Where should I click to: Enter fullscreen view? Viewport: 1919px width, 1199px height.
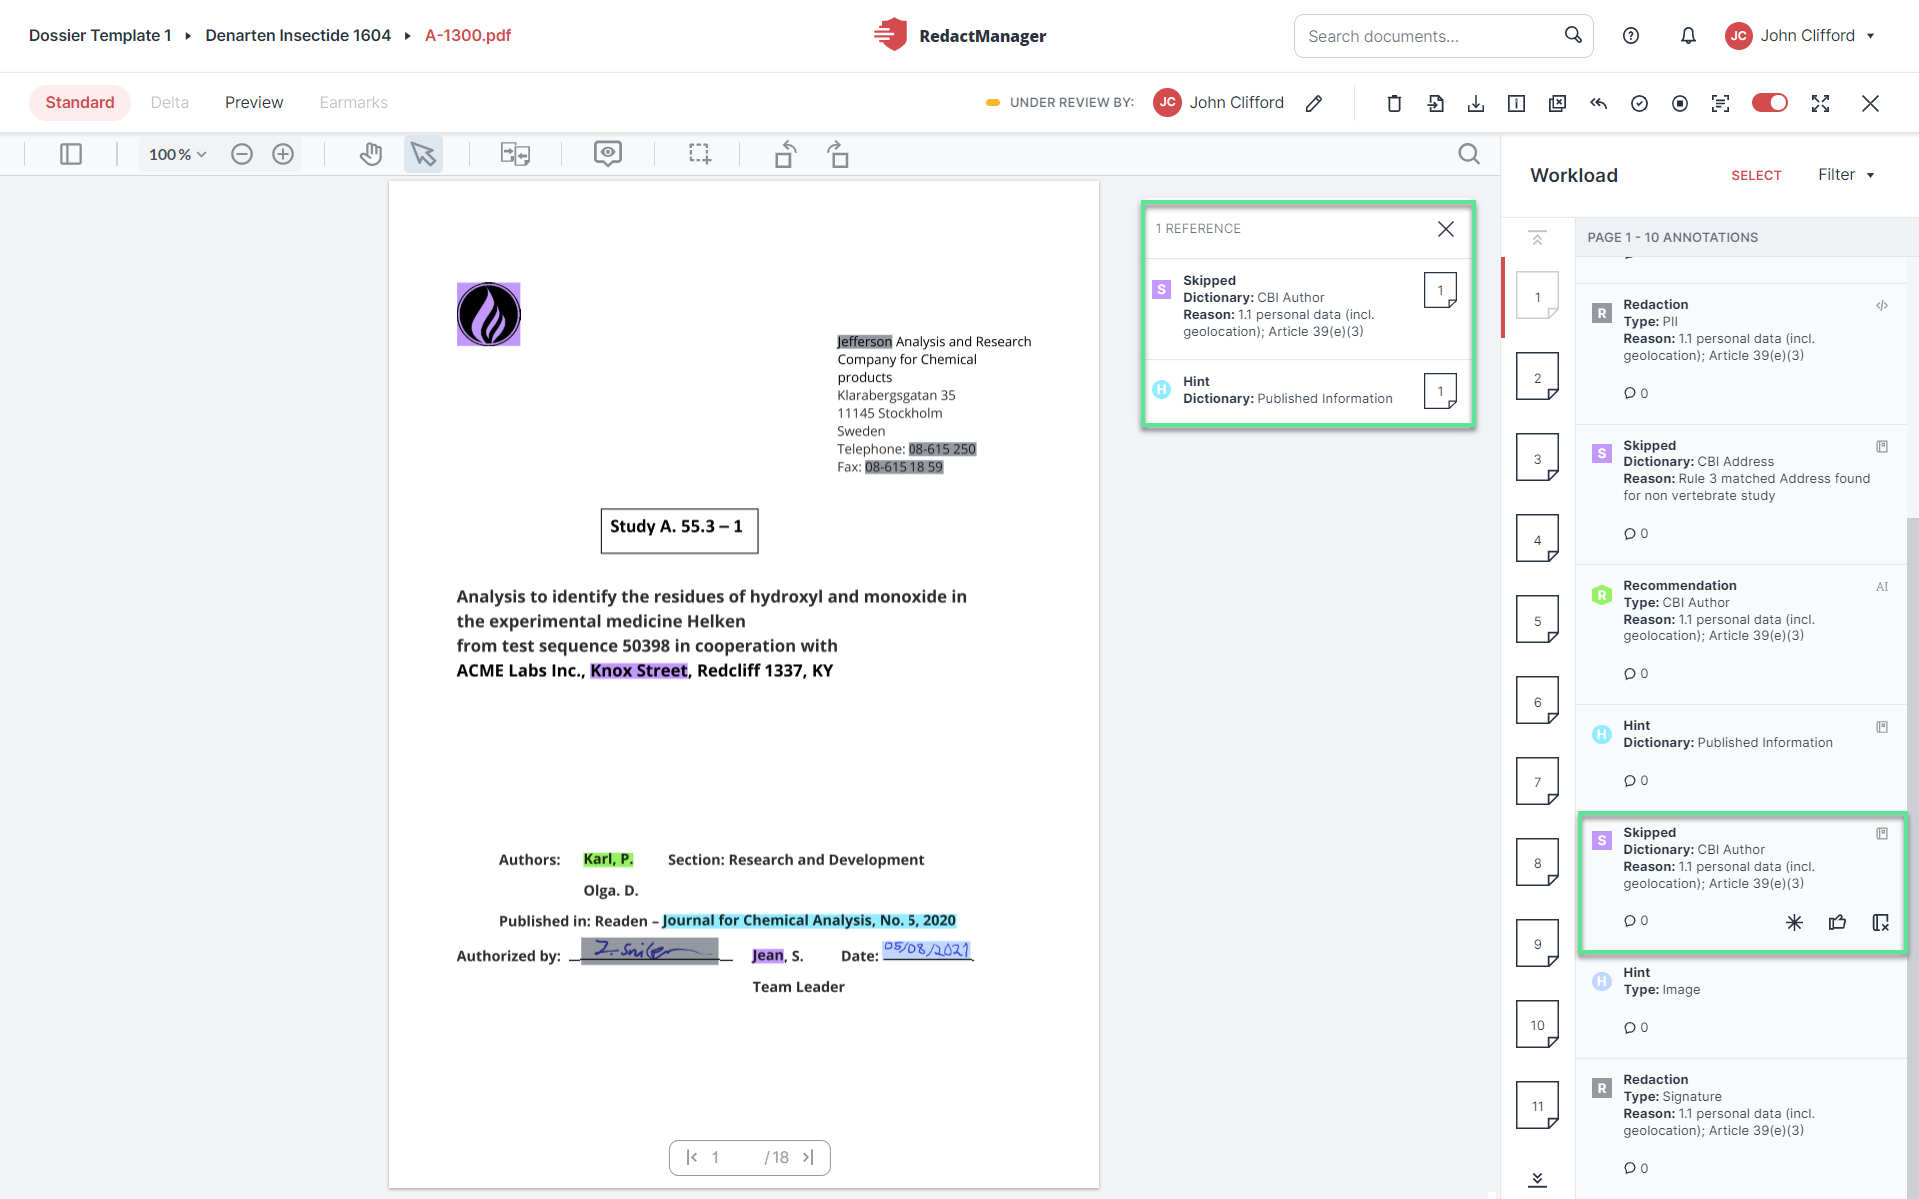tap(1821, 103)
